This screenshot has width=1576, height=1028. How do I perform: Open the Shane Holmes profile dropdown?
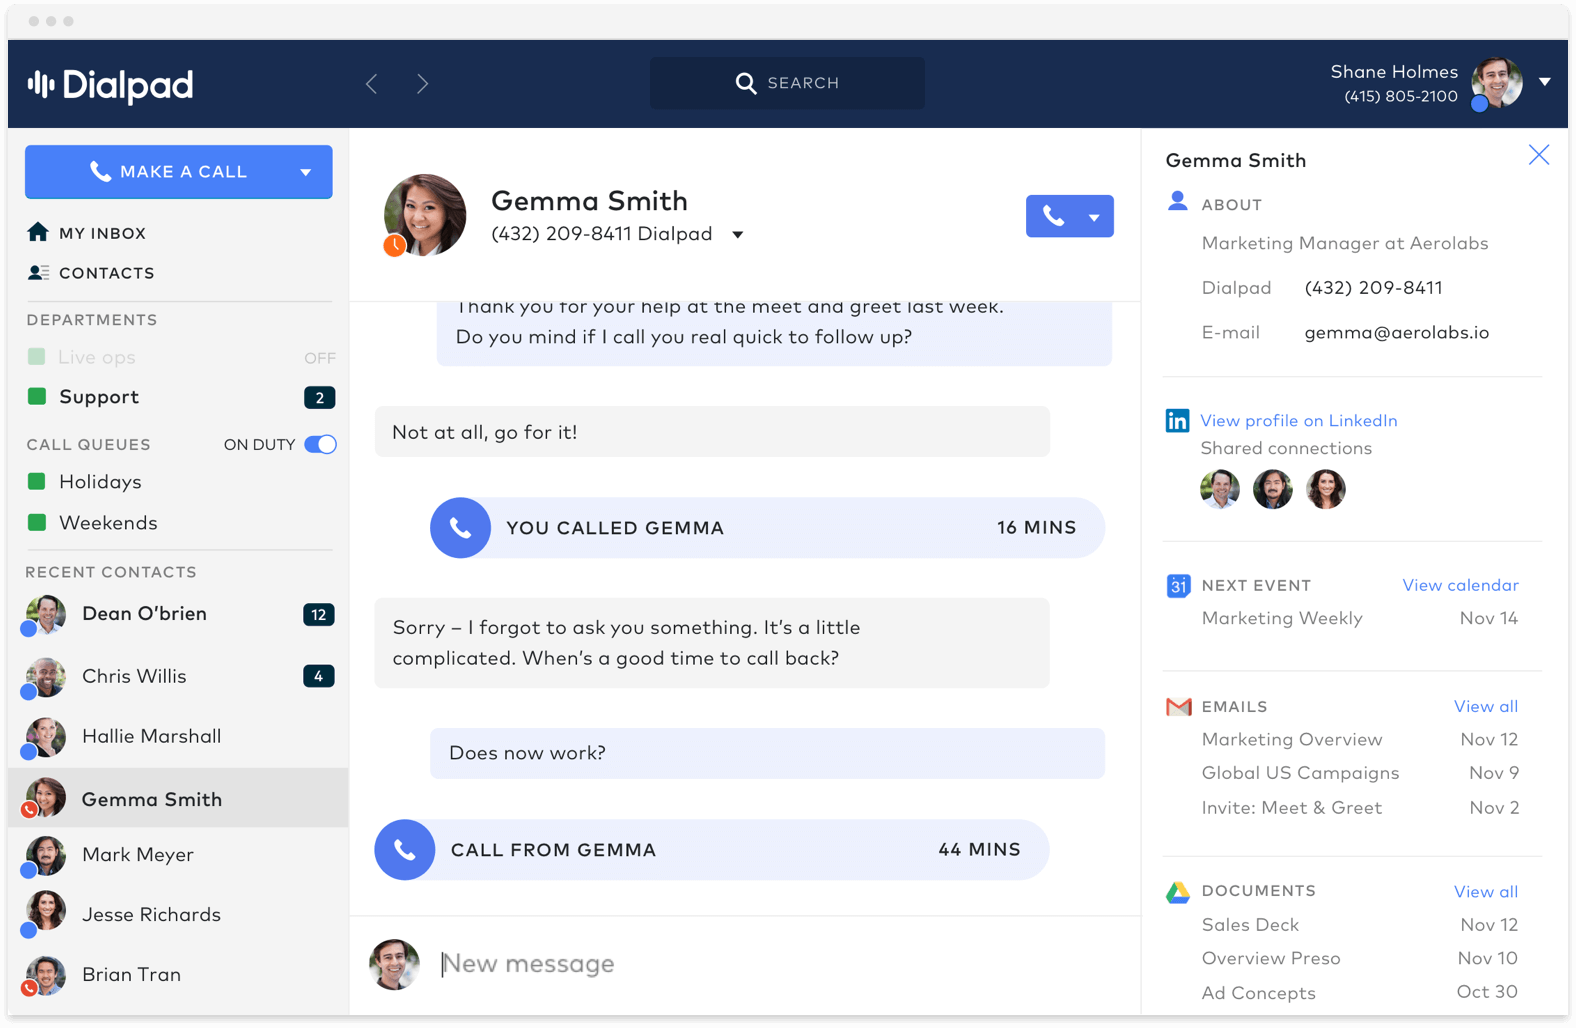pos(1545,82)
